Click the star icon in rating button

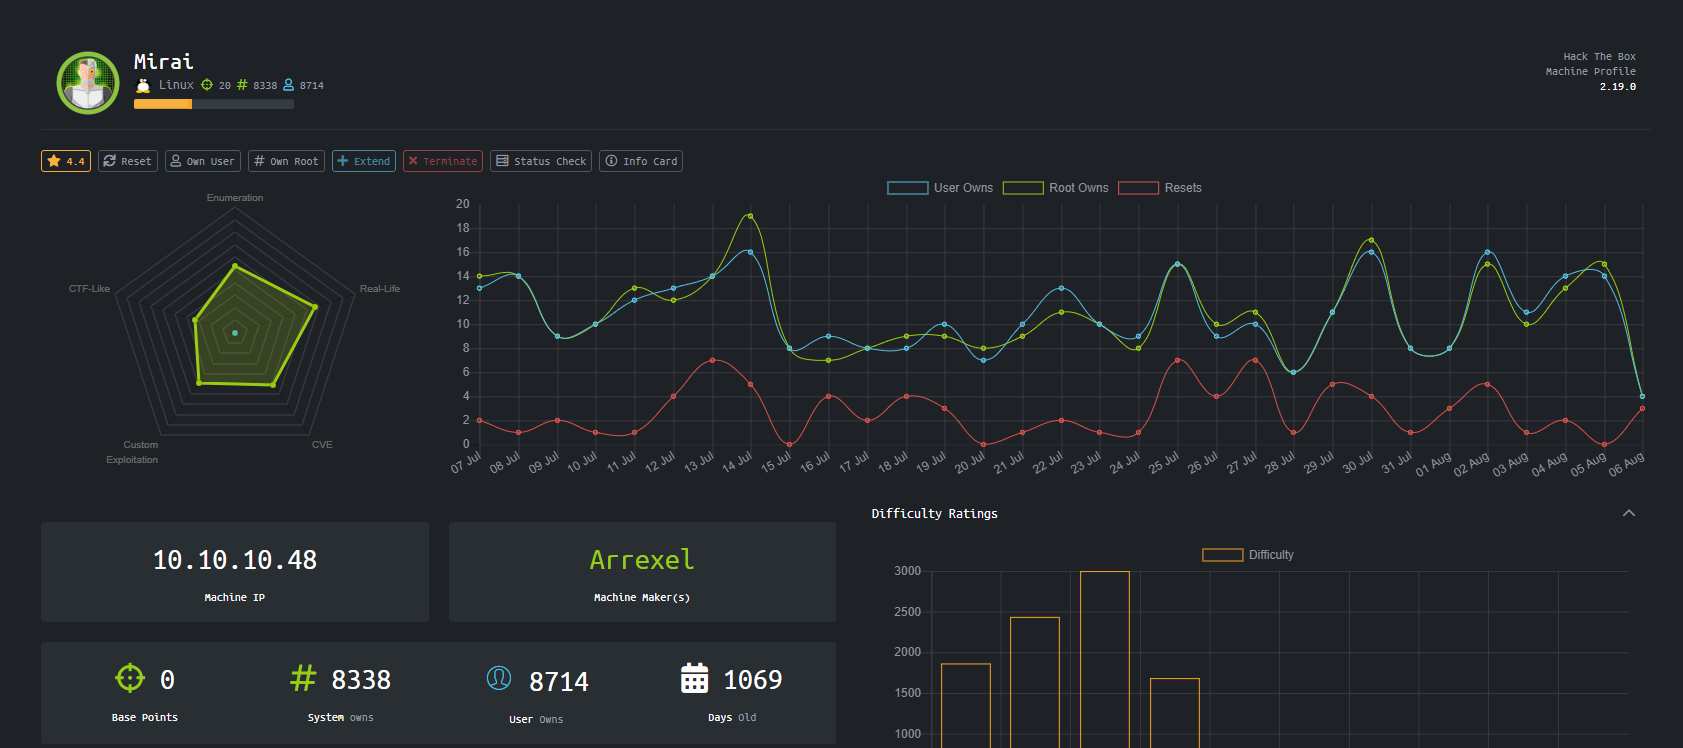pos(54,161)
